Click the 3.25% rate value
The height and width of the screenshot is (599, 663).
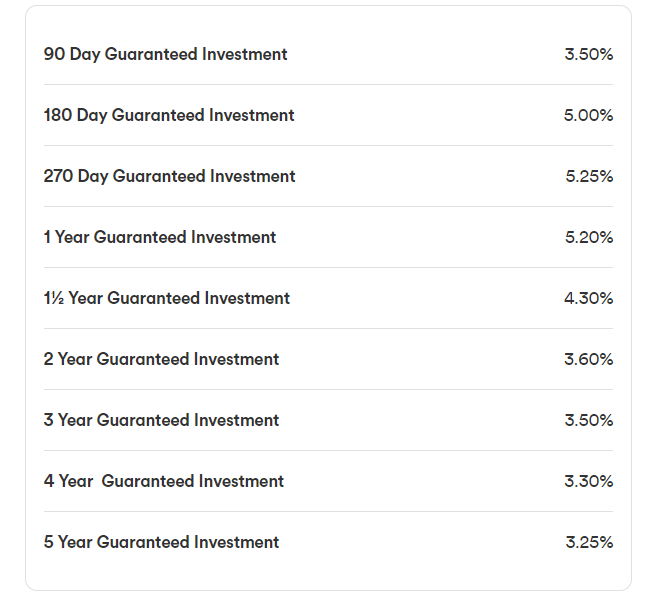point(589,542)
